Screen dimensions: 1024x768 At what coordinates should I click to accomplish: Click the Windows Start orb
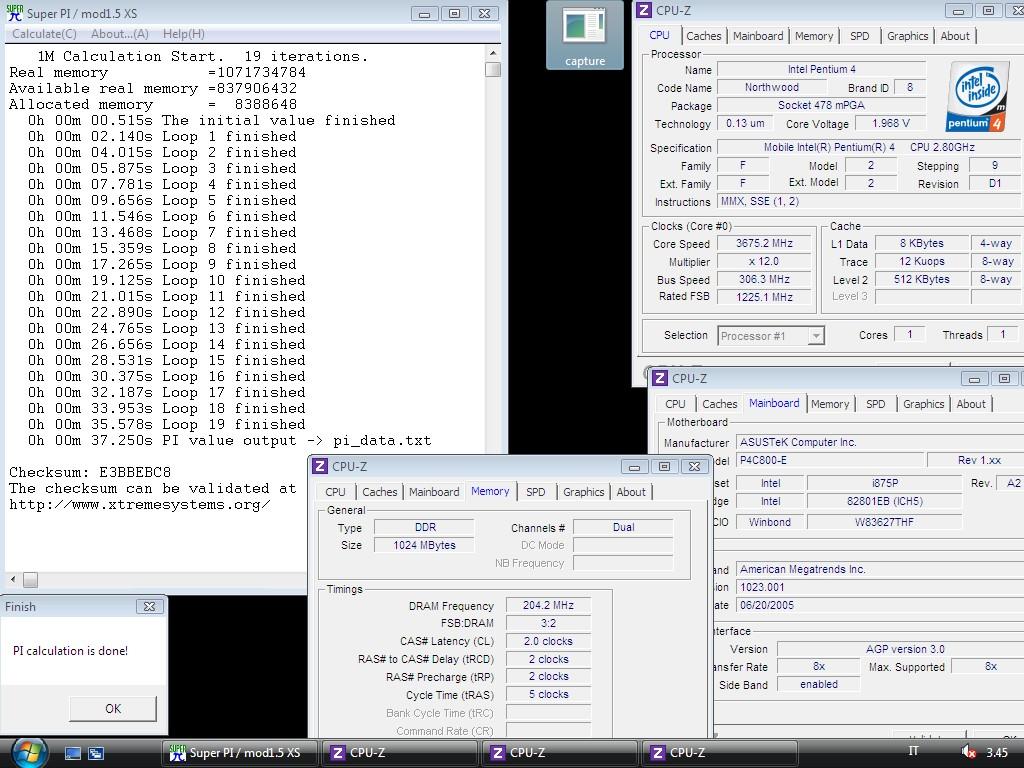pyautogui.click(x=29, y=753)
